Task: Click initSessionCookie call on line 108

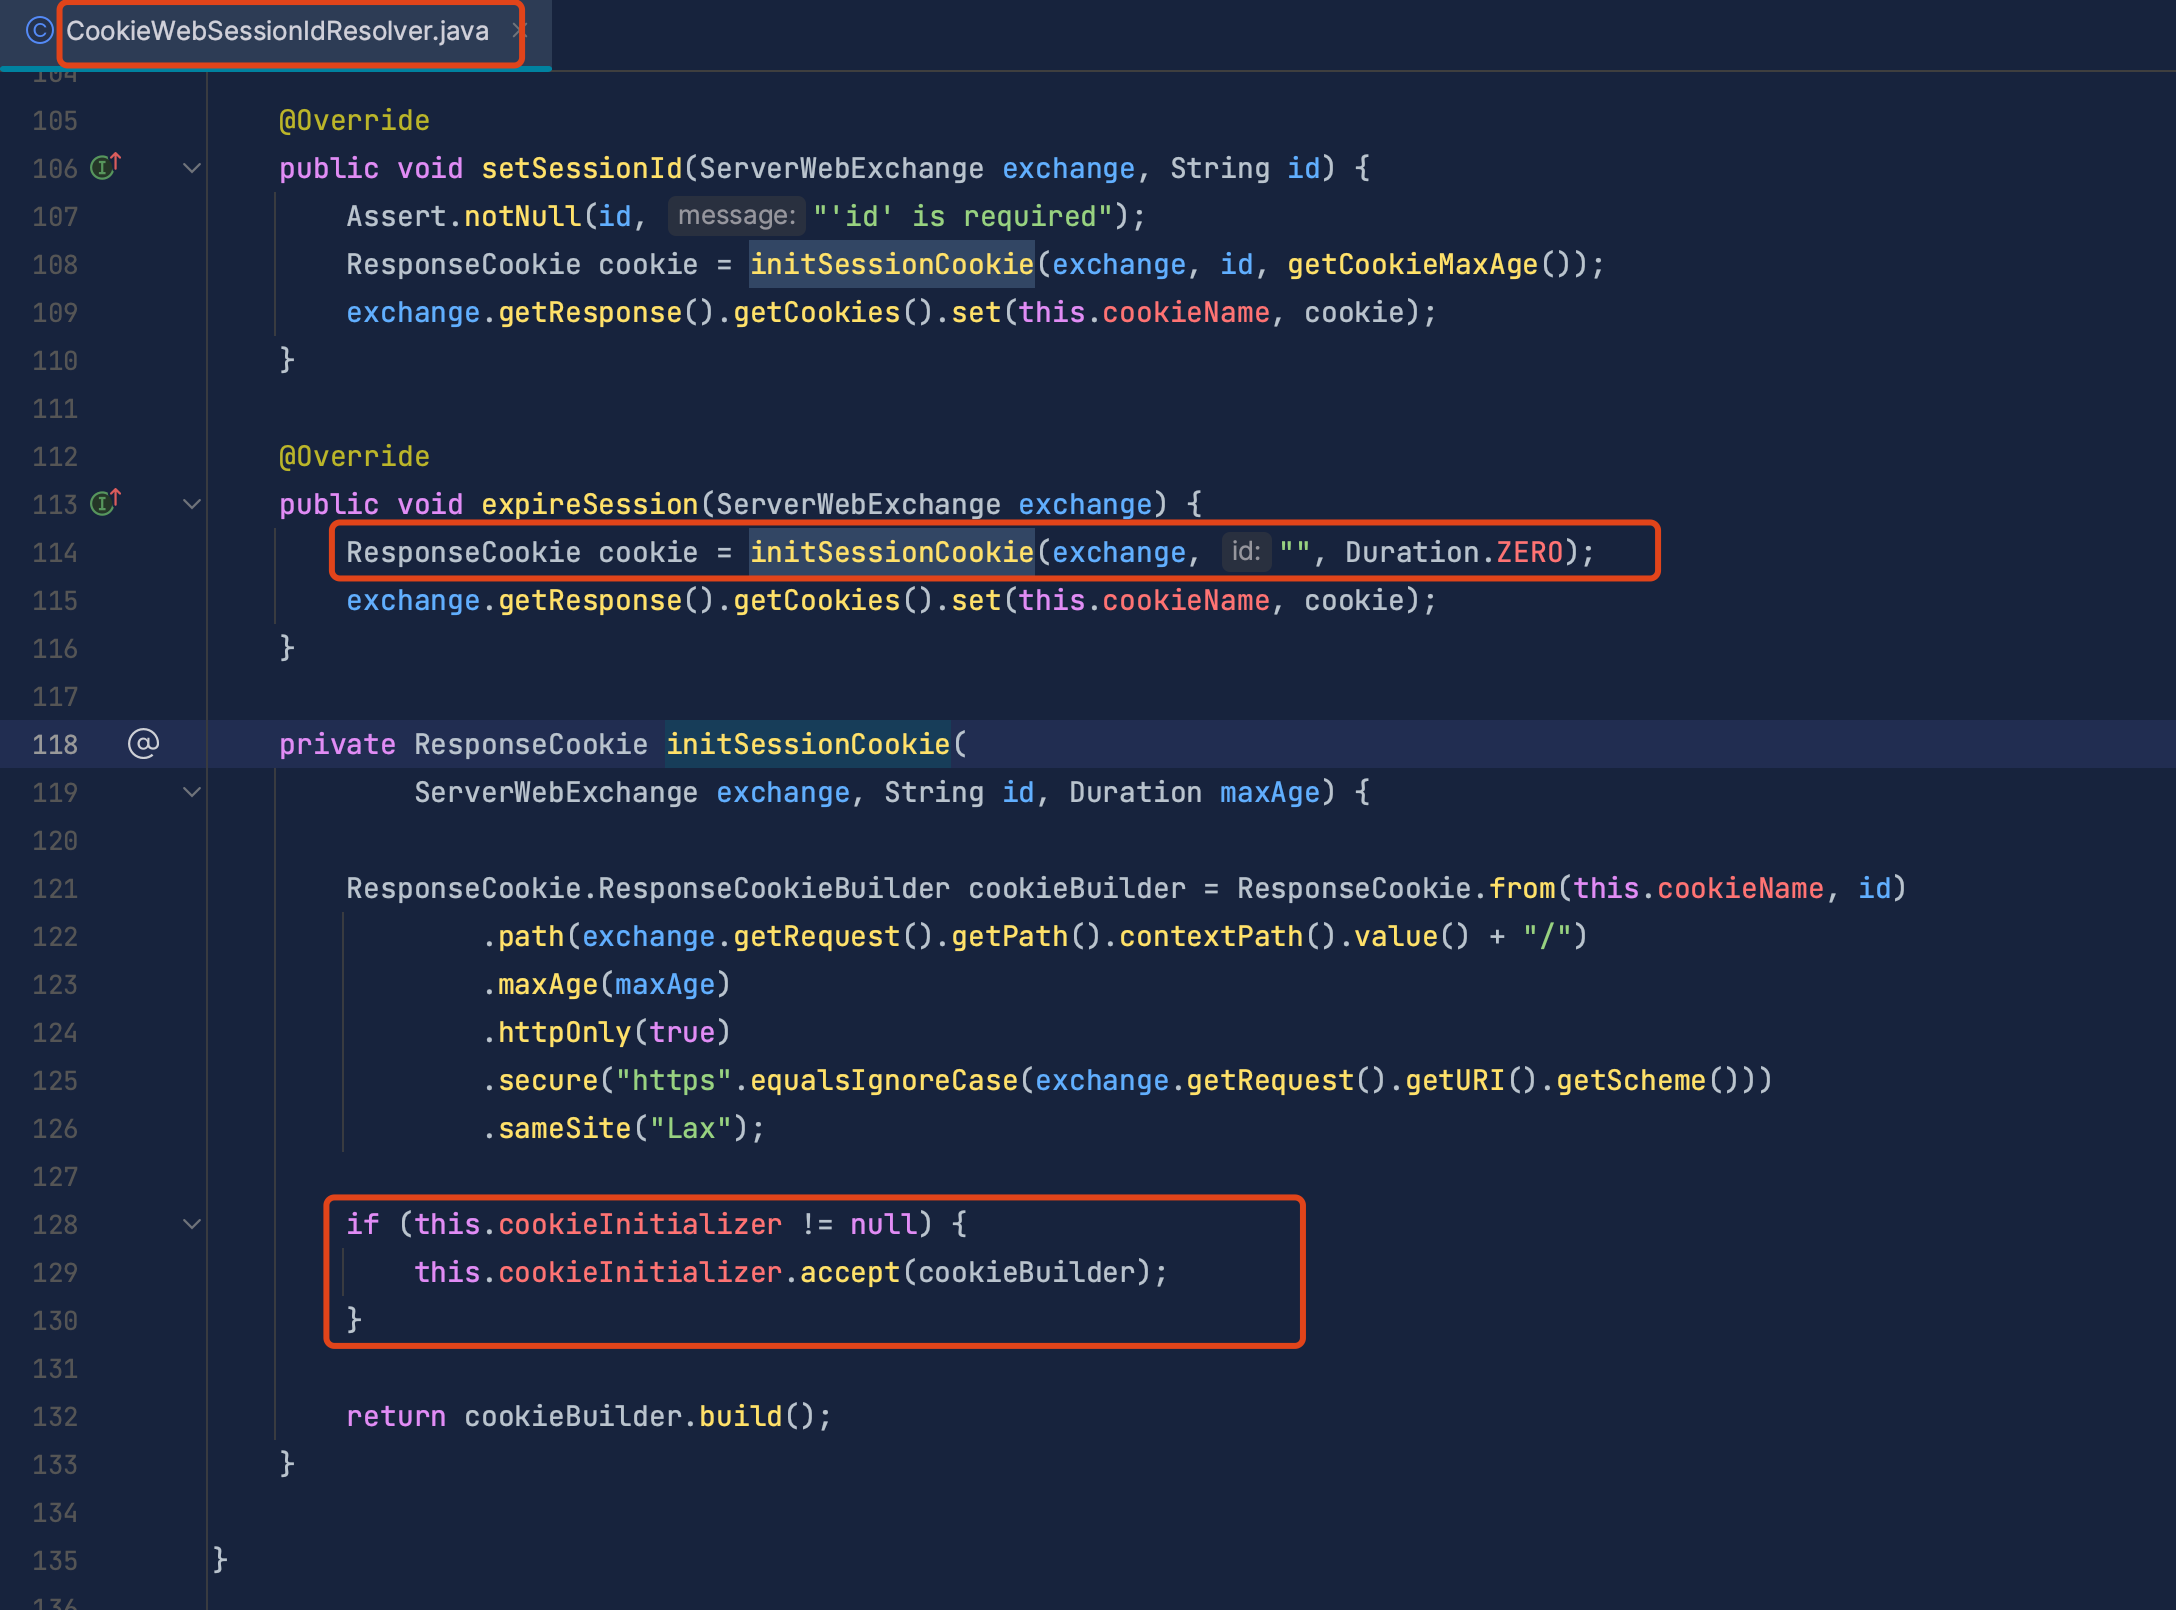Action: 892,264
